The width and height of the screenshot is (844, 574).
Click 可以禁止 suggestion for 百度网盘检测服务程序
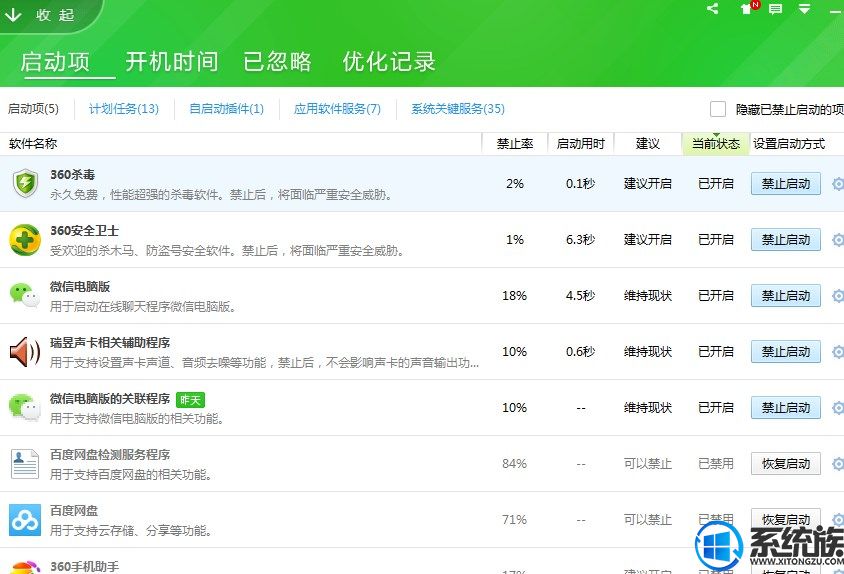coord(648,464)
